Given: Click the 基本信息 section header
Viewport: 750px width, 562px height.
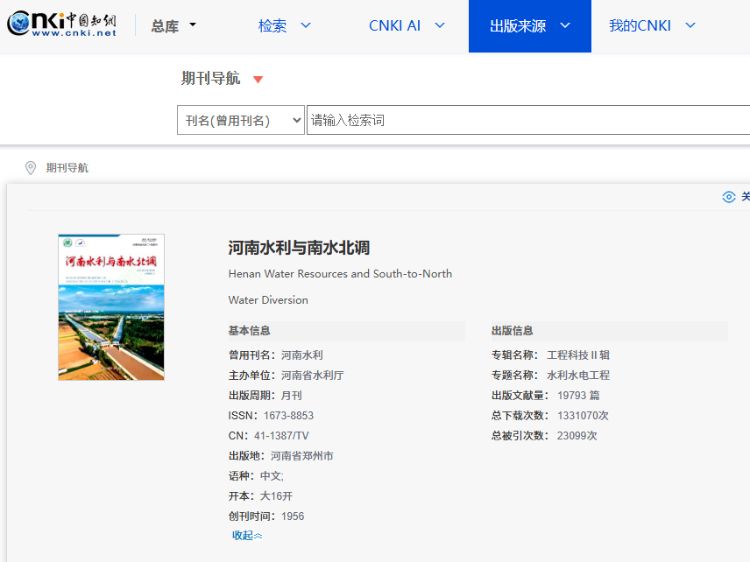Looking at the screenshot, I should click(249, 331).
